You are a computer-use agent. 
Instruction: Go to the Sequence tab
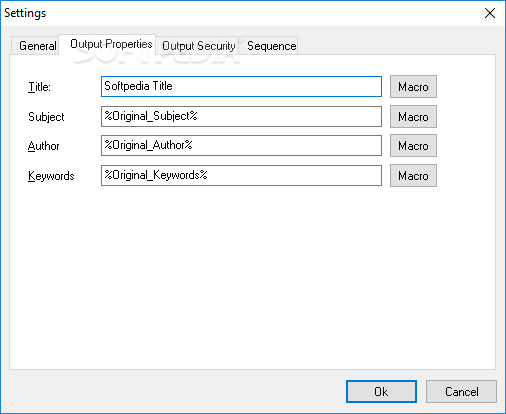[x=269, y=46]
